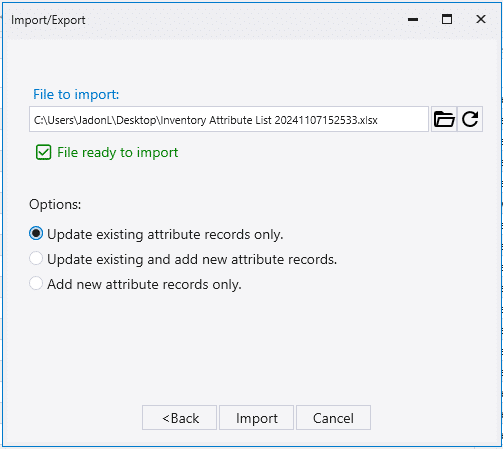The width and height of the screenshot is (503, 449).
Task: Click the Options heading label
Action: 55,204
